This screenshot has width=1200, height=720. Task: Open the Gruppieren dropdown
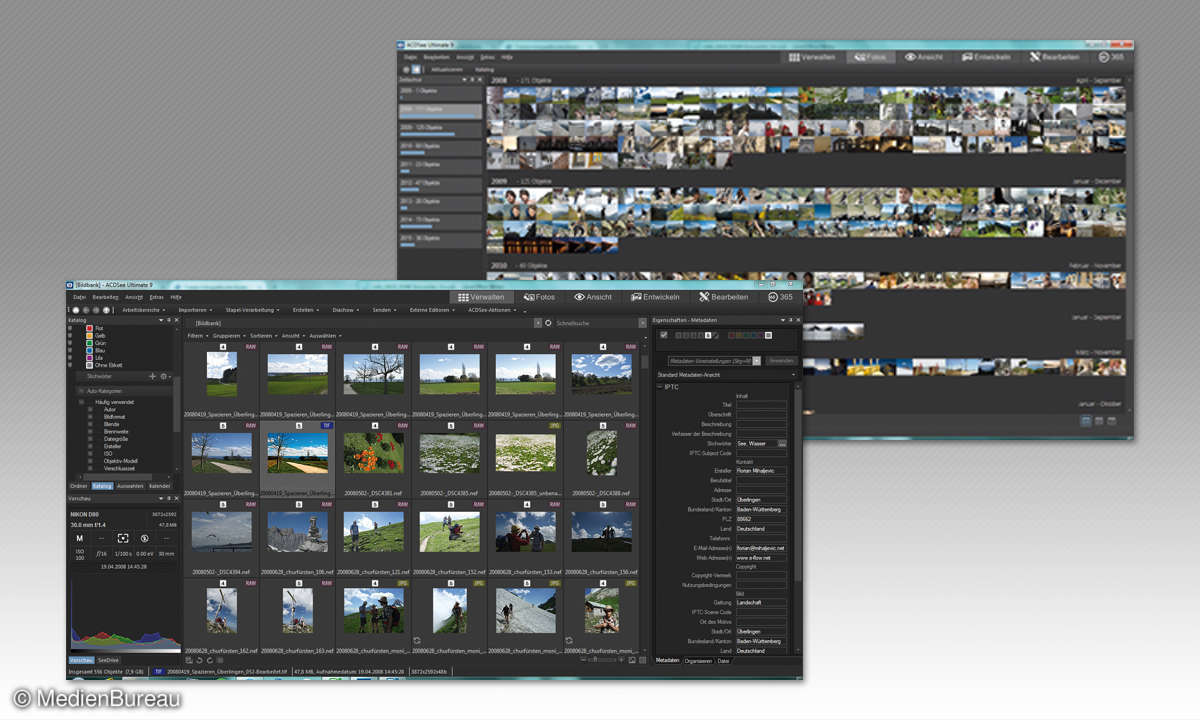click(228, 336)
